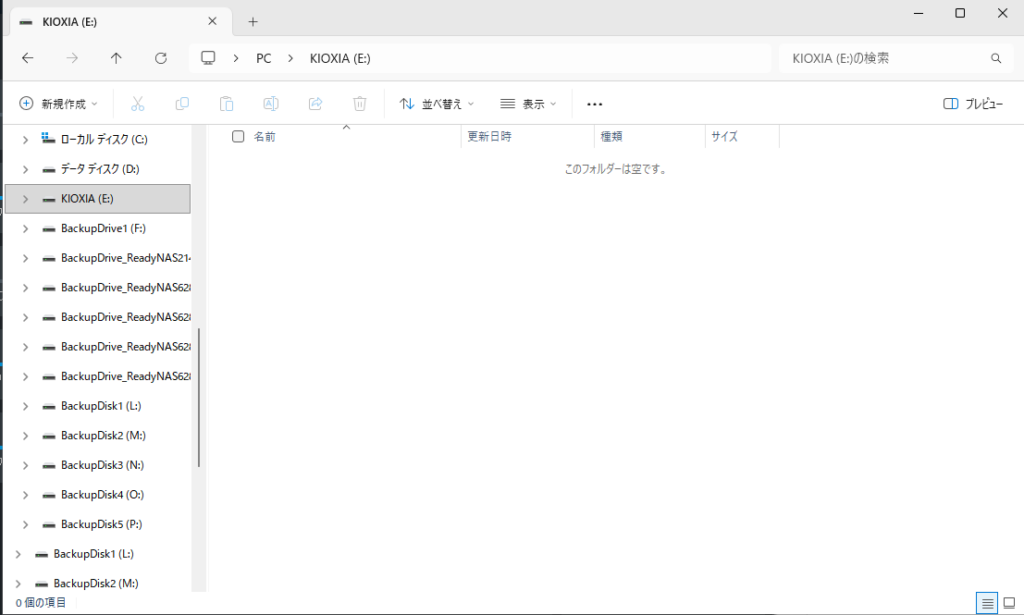Expand the ローカル ディスク (C:) tree node
Screen dimensions: 1024x615
tap(25, 140)
